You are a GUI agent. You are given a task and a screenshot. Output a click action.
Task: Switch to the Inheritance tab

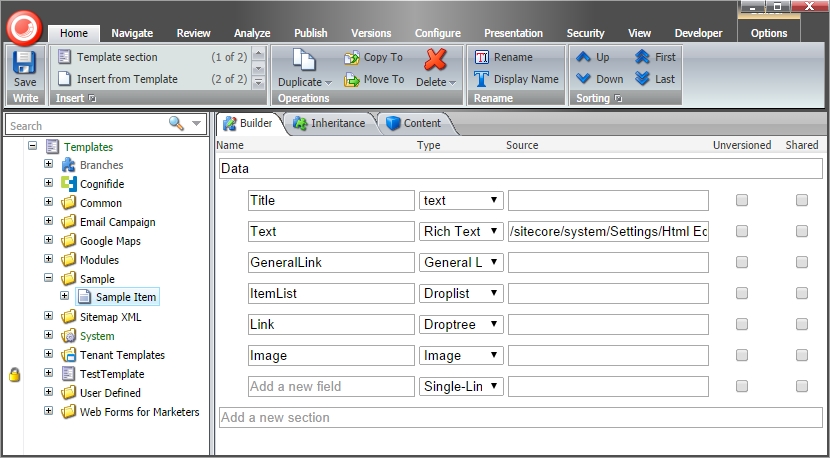[329, 123]
